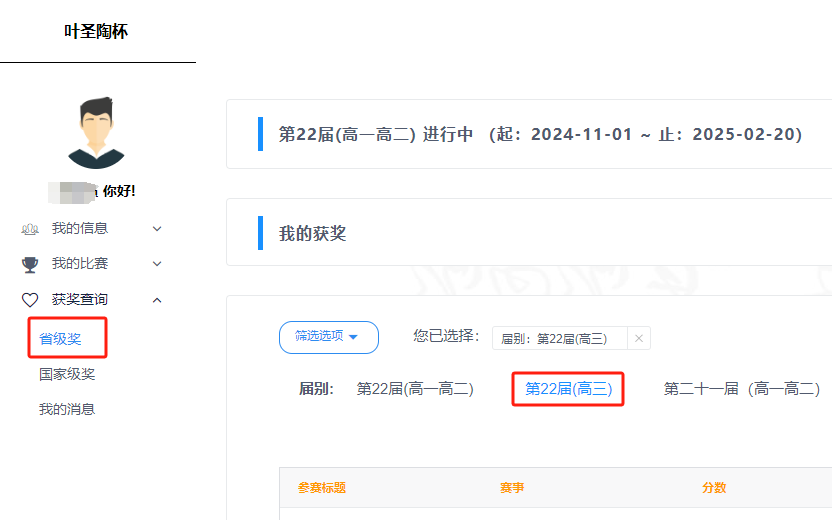832x520 pixels.
Task: Click the 我的获奖 section heading
Action: 313,233
